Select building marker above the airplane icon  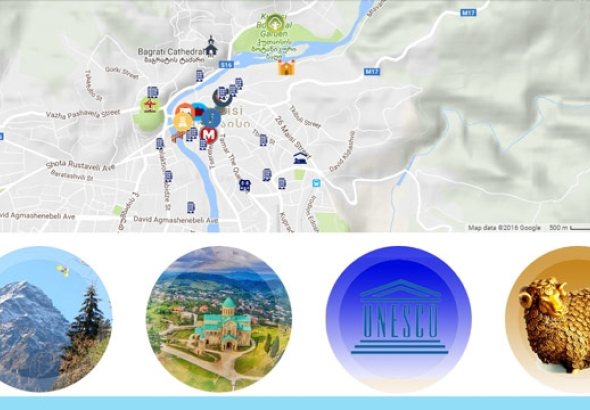[153, 92]
